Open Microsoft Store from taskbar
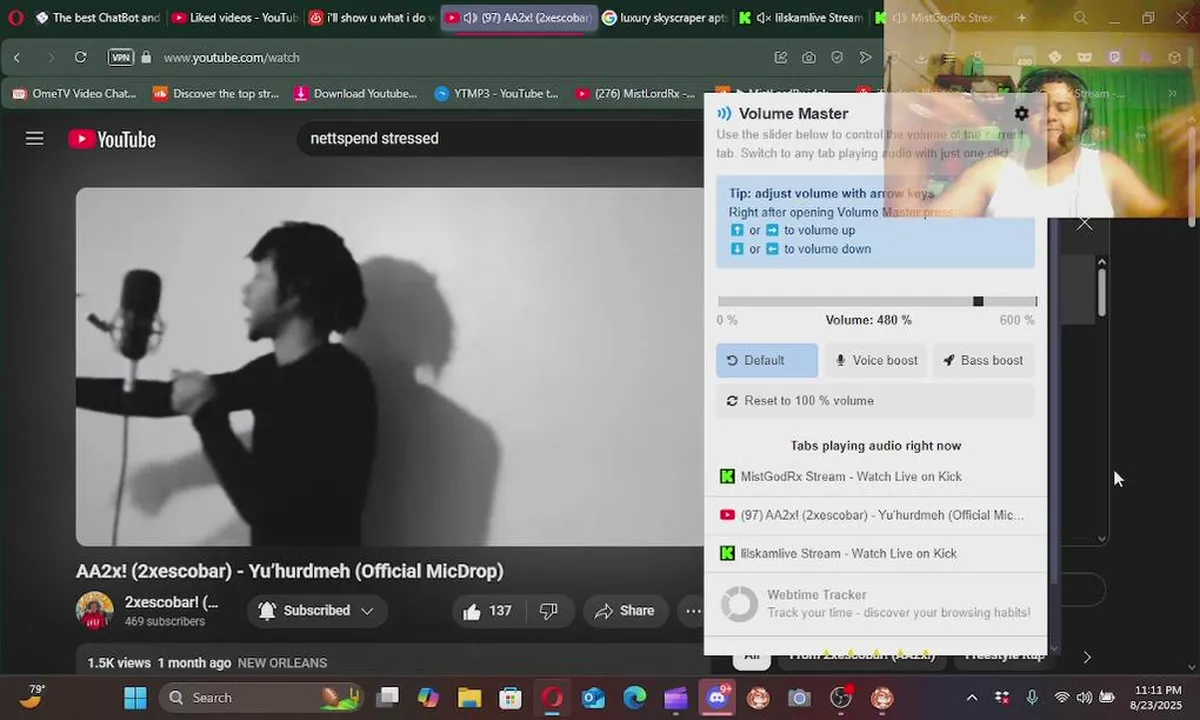Image resolution: width=1200 pixels, height=720 pixels. (510, 697)
